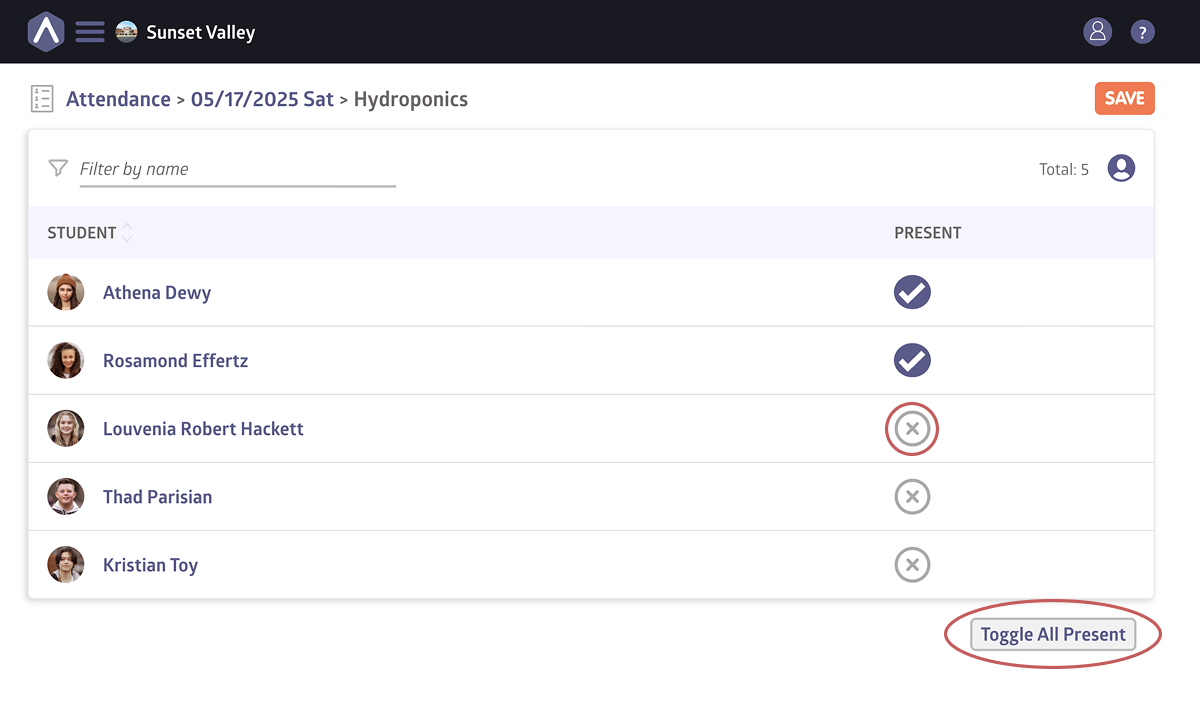Click the filter funnel icon
The height and width of the screenshot is (710, 1200).
pyautogui.click(x=58, y=168)
